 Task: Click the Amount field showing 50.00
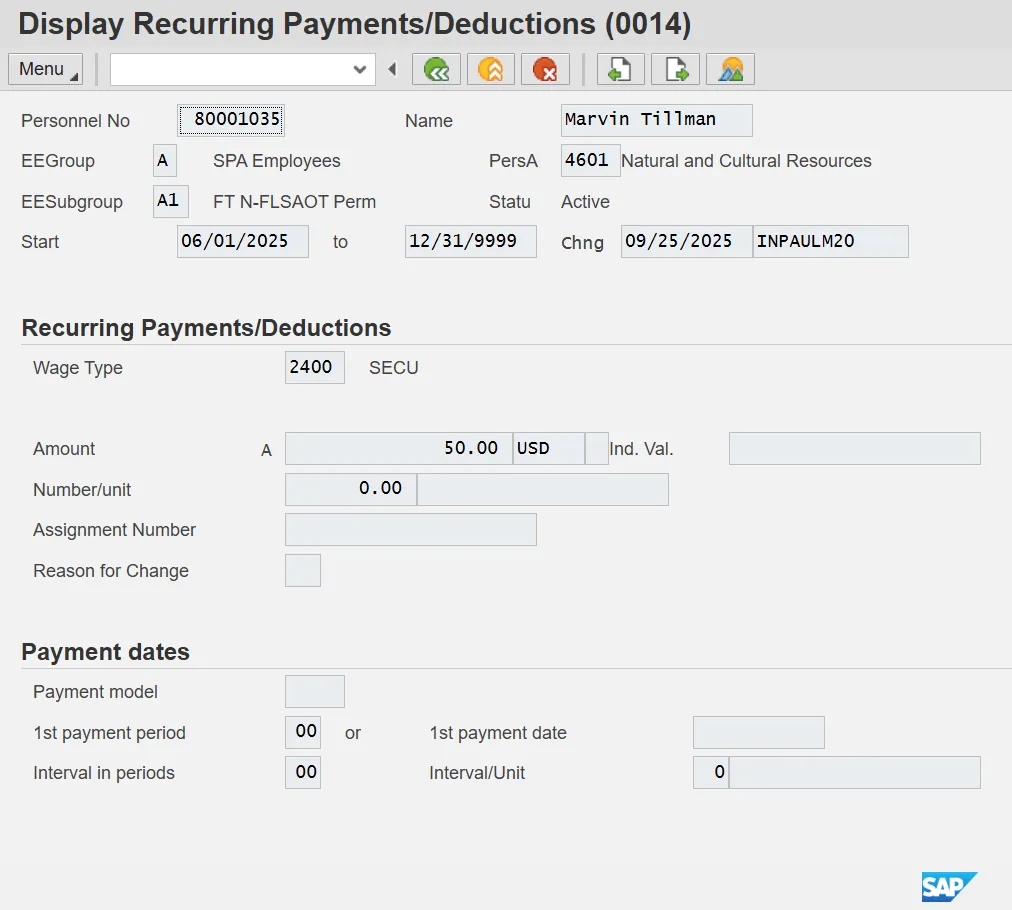[398, 449]
